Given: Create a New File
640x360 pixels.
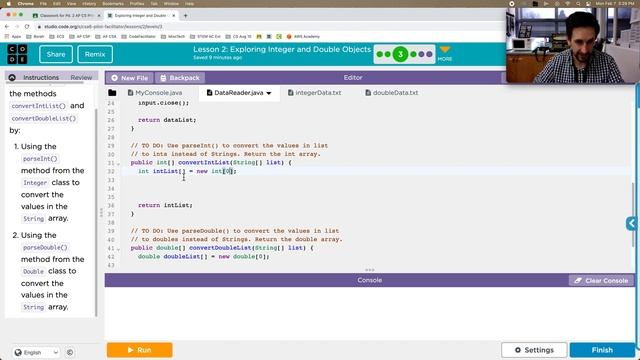Looking at the screenshot, I should (x=130, y=78).
